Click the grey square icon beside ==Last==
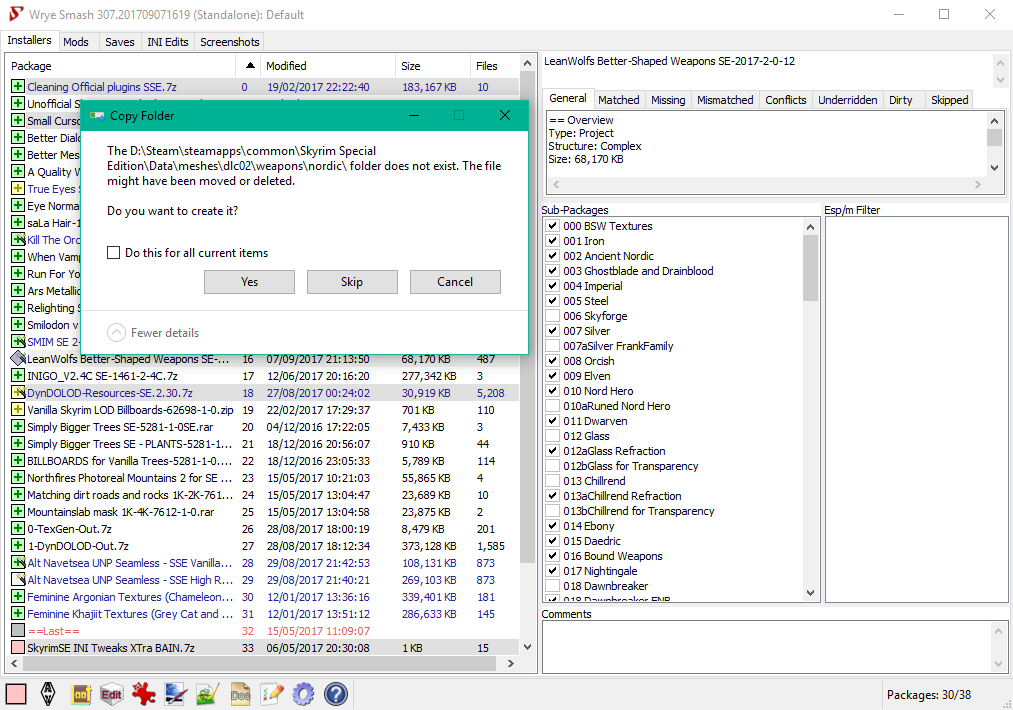Image resolution: width=1013 pixels, height=710 pixels. point(17,631)
